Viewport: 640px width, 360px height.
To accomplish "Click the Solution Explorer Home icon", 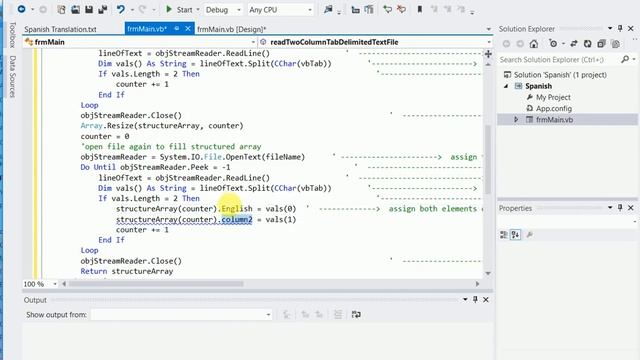I will [x=533, y=44].
